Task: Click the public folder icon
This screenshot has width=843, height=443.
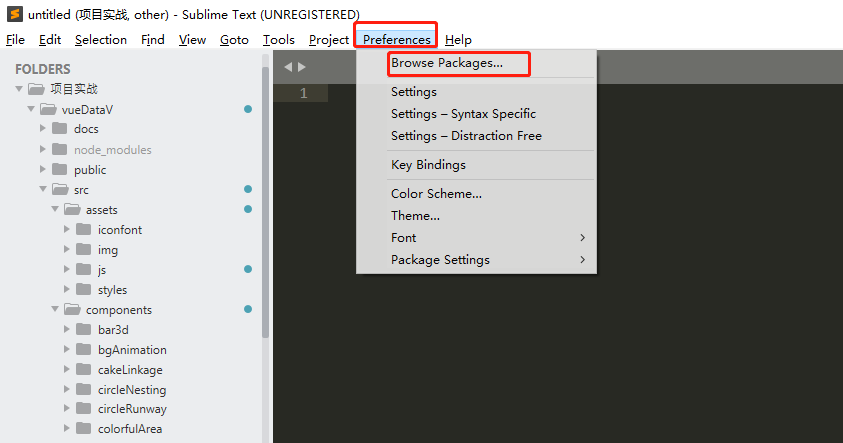Action: coord(60,169)
